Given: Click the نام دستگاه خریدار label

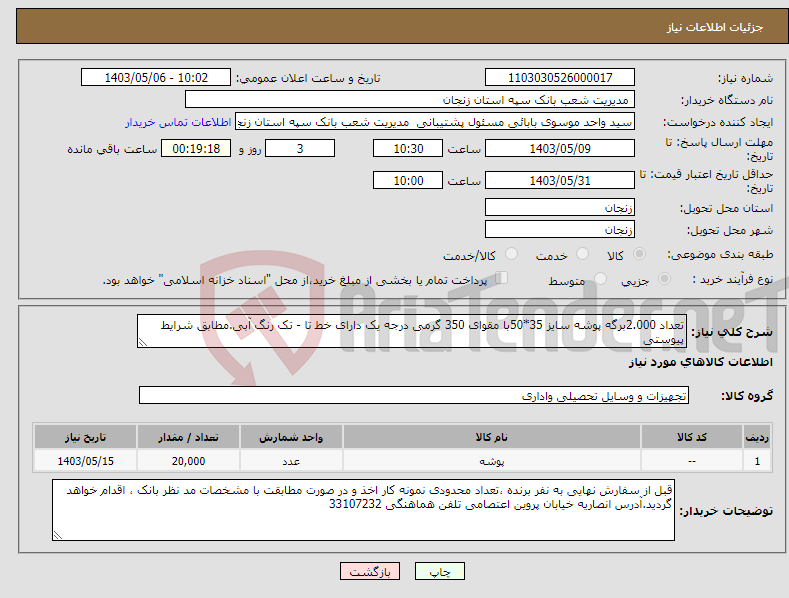Looking at the screenshot, I should coord(727,100).
